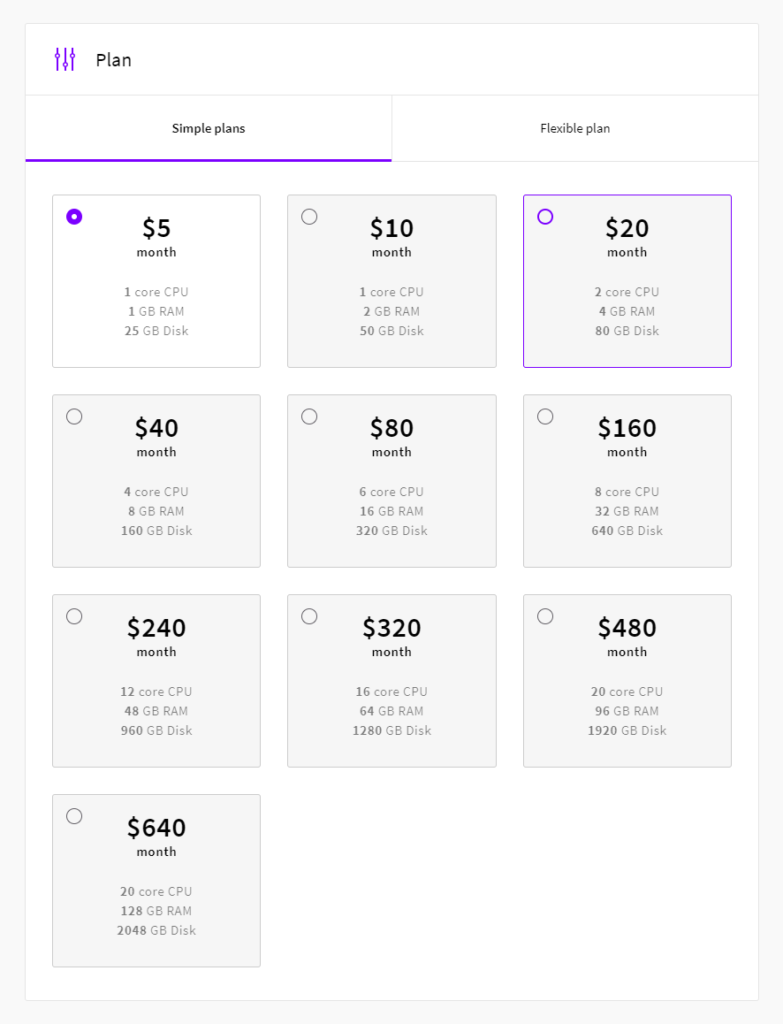Click the purple sliders Plan icon

point(65,59)
